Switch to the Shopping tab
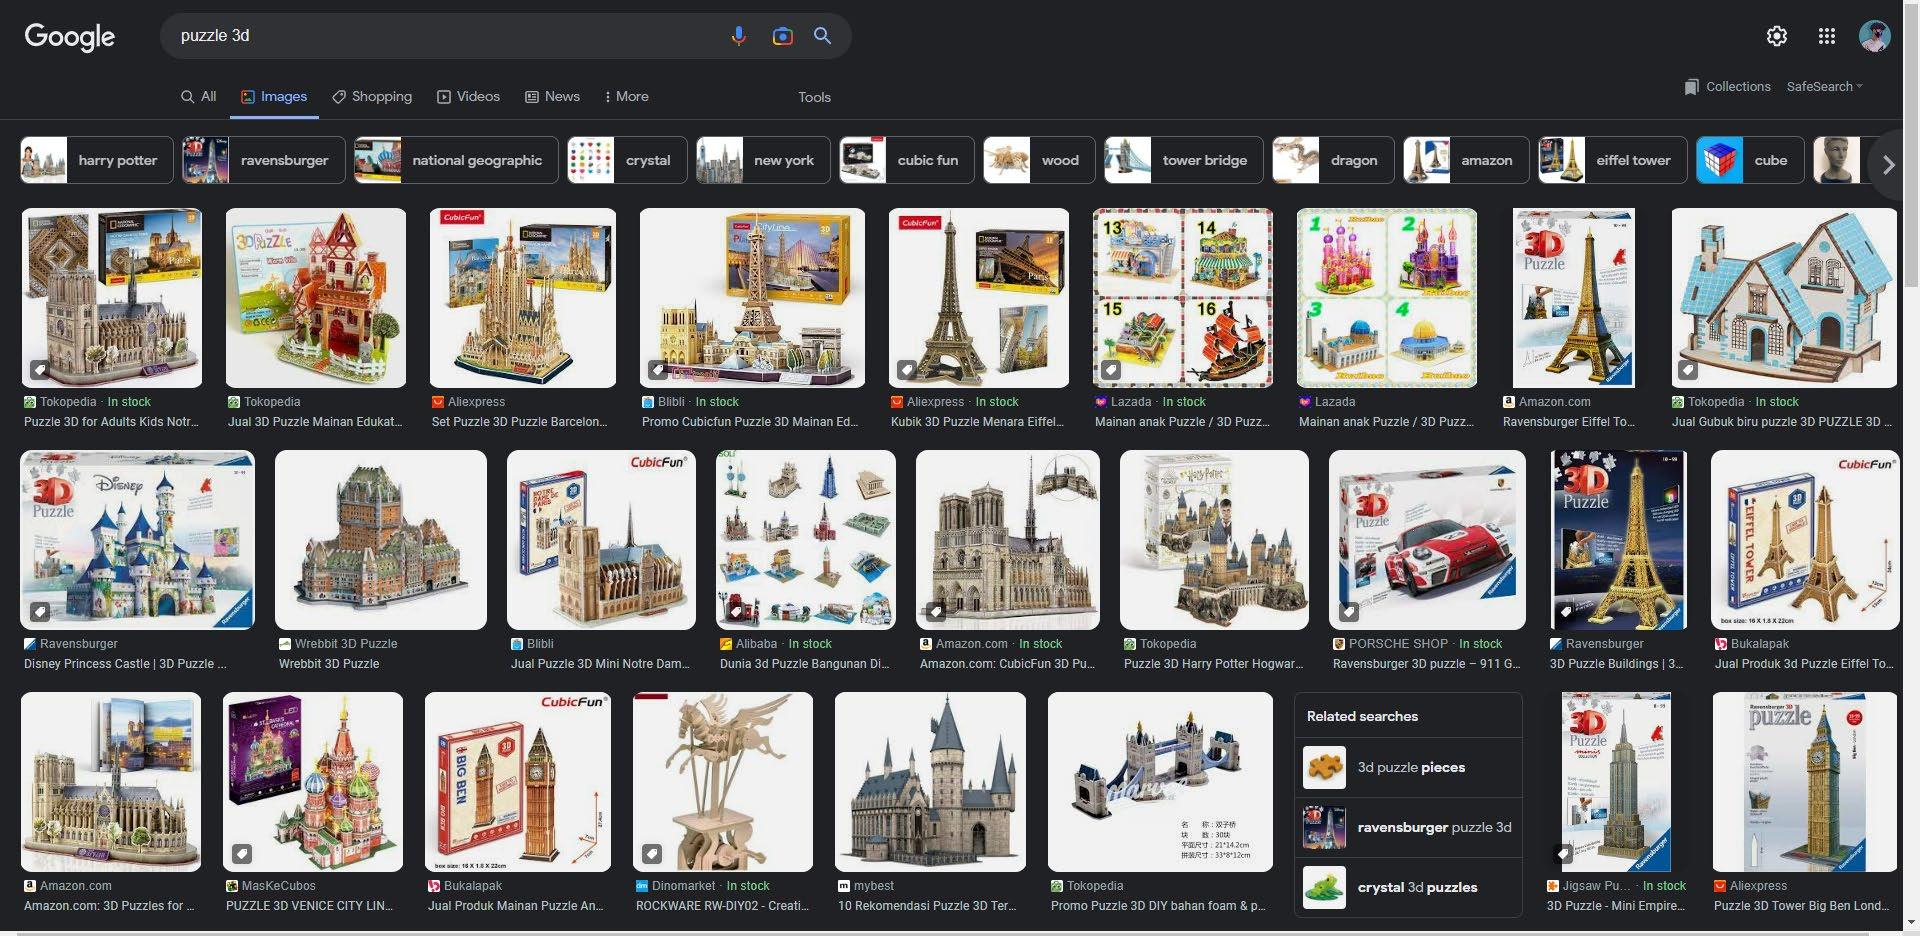This screenshot has width=1920, height=936. (372, 97)
